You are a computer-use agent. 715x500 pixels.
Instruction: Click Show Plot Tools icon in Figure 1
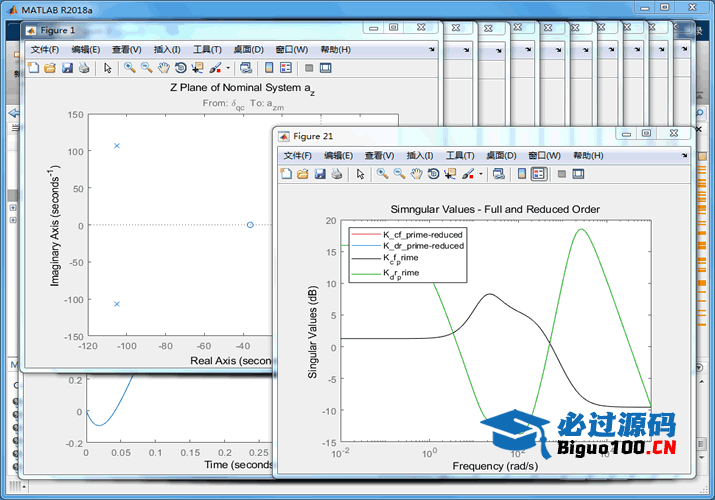(x=326, y=68)
